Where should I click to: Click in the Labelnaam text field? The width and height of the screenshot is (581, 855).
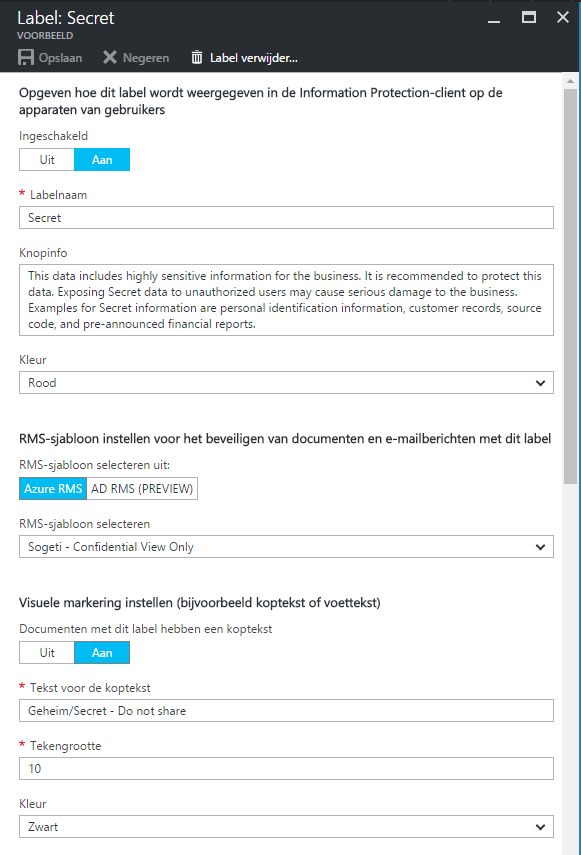[x=286, y=218]
